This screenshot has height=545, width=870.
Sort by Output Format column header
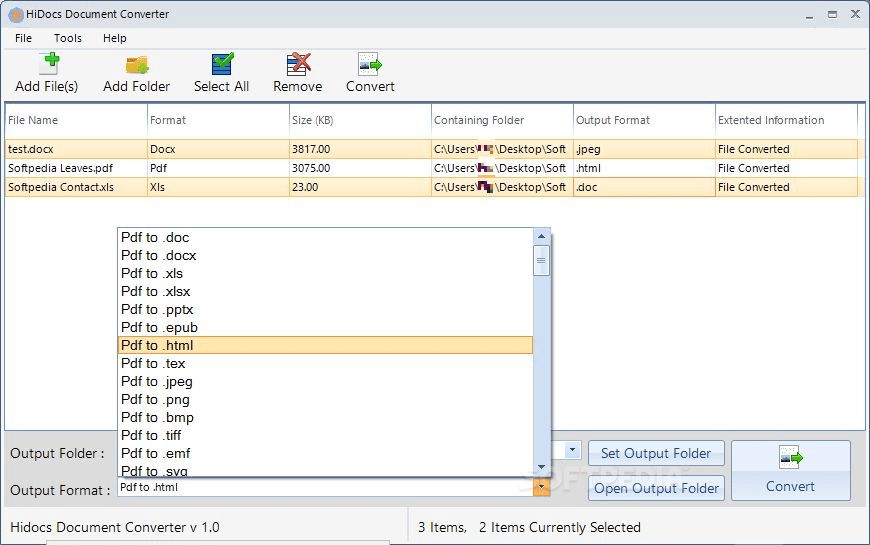644,120
